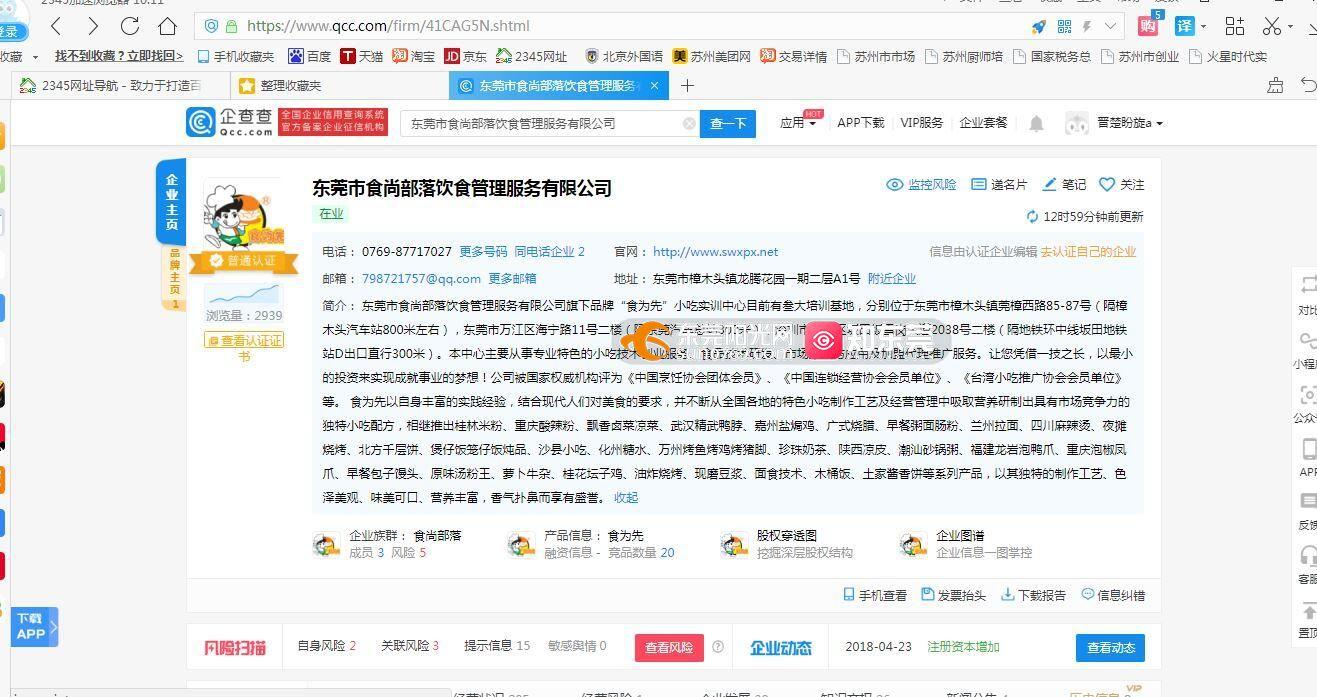Click email 798721757@qq.com

coord(421,279)
